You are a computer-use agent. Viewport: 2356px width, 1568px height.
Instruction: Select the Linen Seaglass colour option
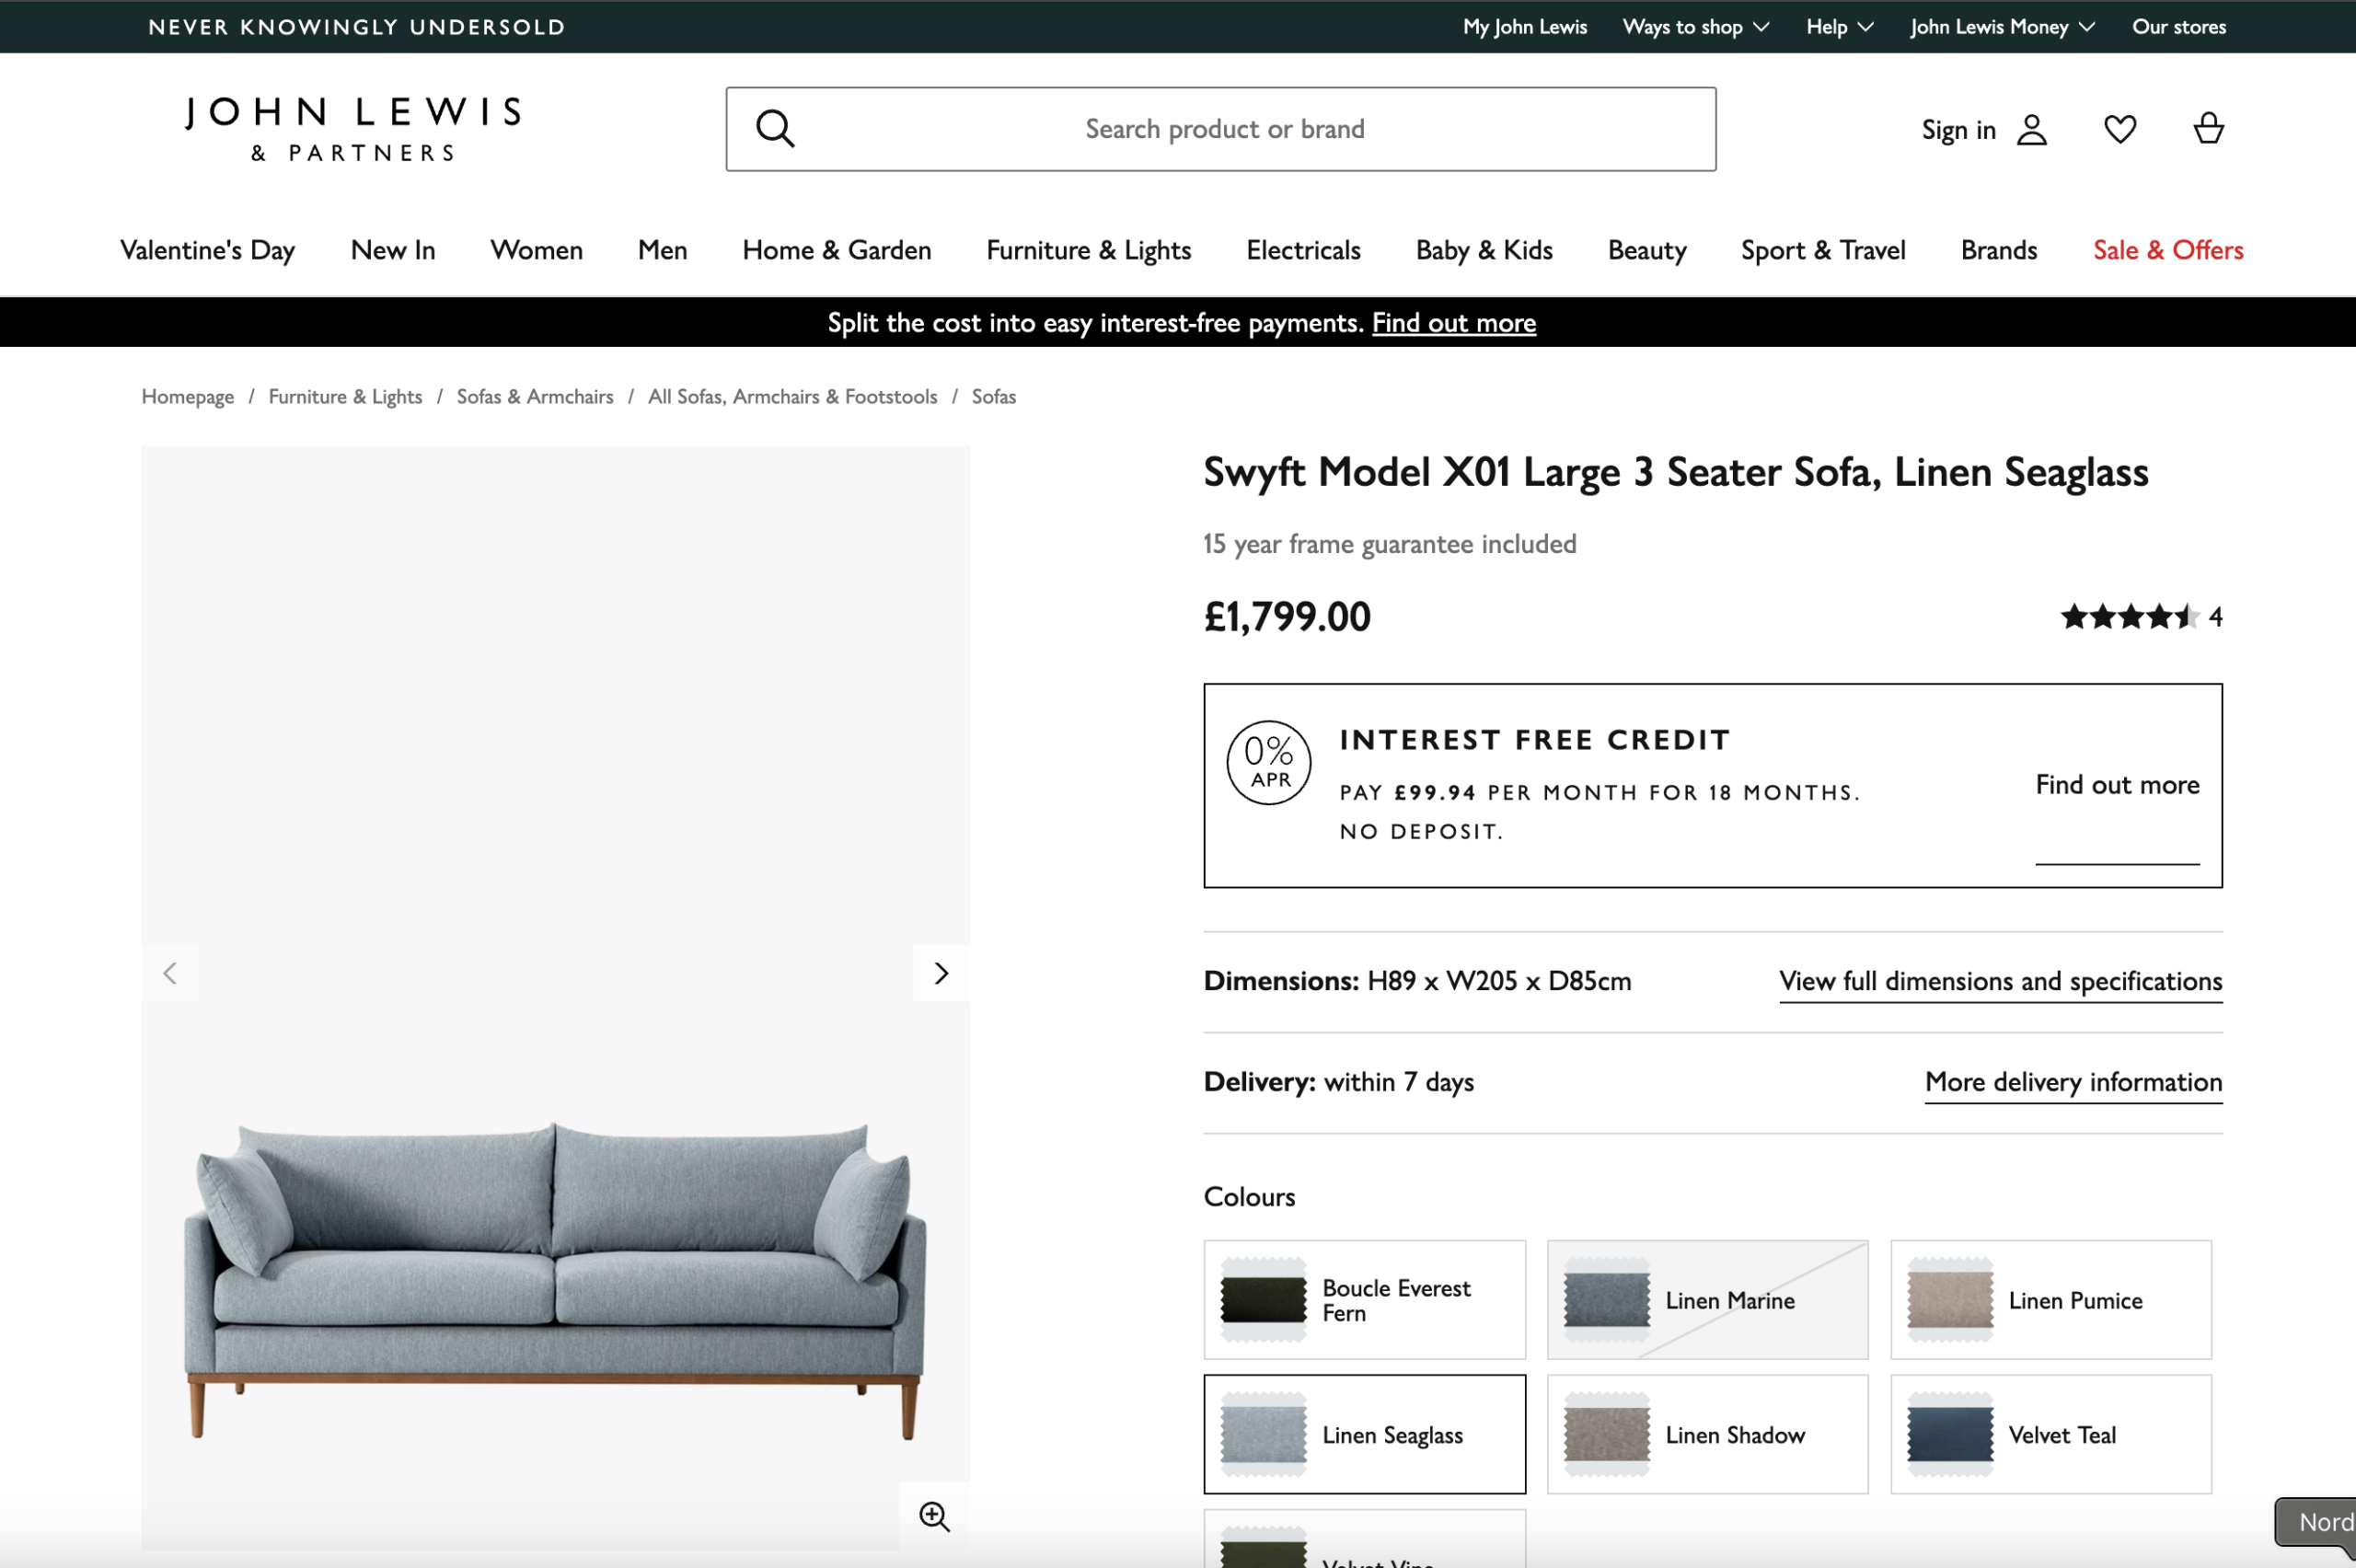(1364, 1434)
